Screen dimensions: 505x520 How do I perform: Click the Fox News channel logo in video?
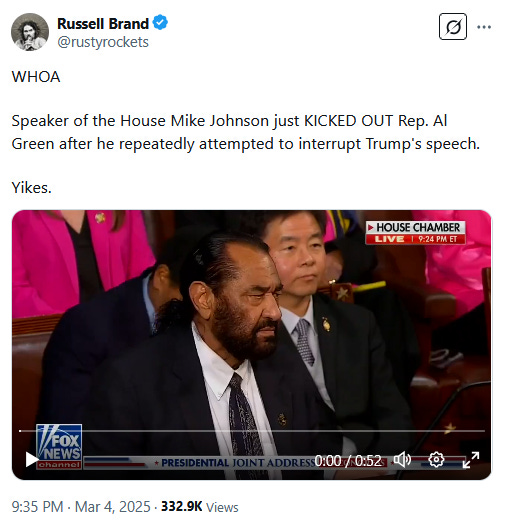pos(59,446)
